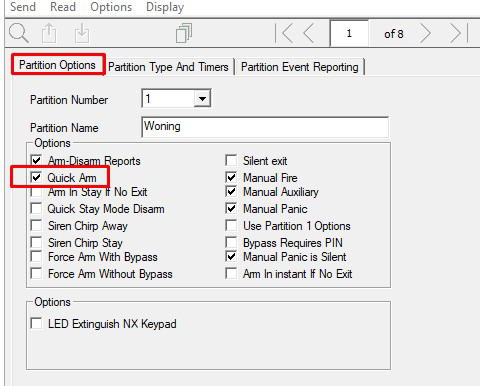Enable Bypass Requires PIN
Viewport: 480px width, 386px height.
(231, 242)
